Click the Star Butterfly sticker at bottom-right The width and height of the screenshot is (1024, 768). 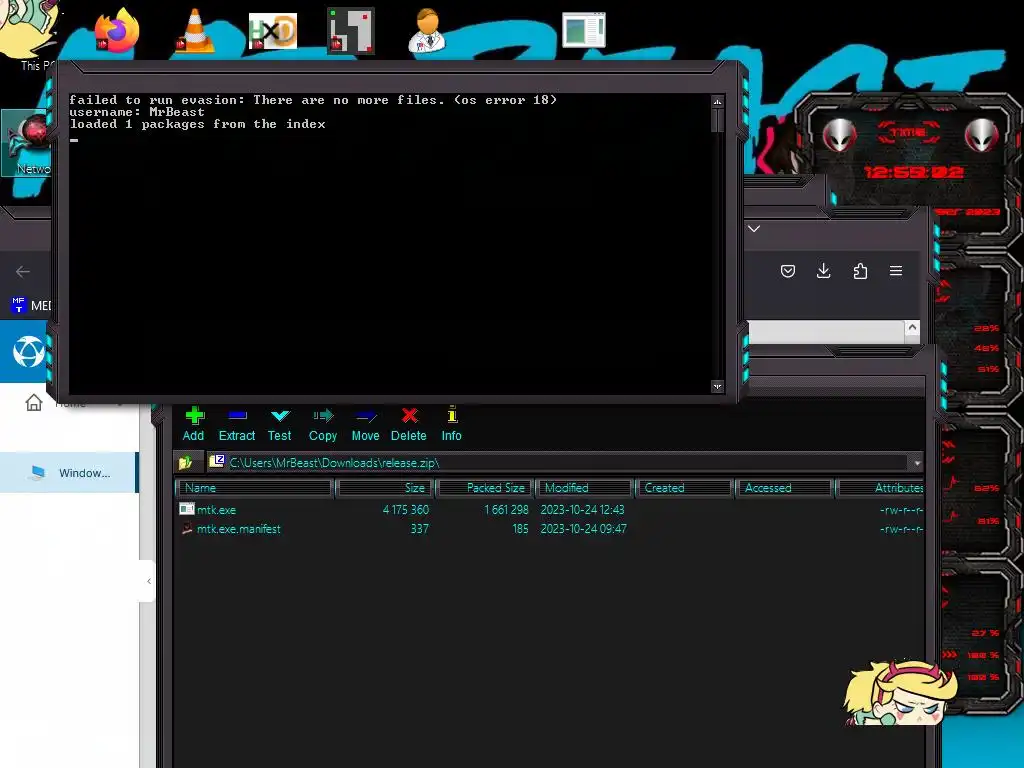pyautogui.click(x=900, y=692)
